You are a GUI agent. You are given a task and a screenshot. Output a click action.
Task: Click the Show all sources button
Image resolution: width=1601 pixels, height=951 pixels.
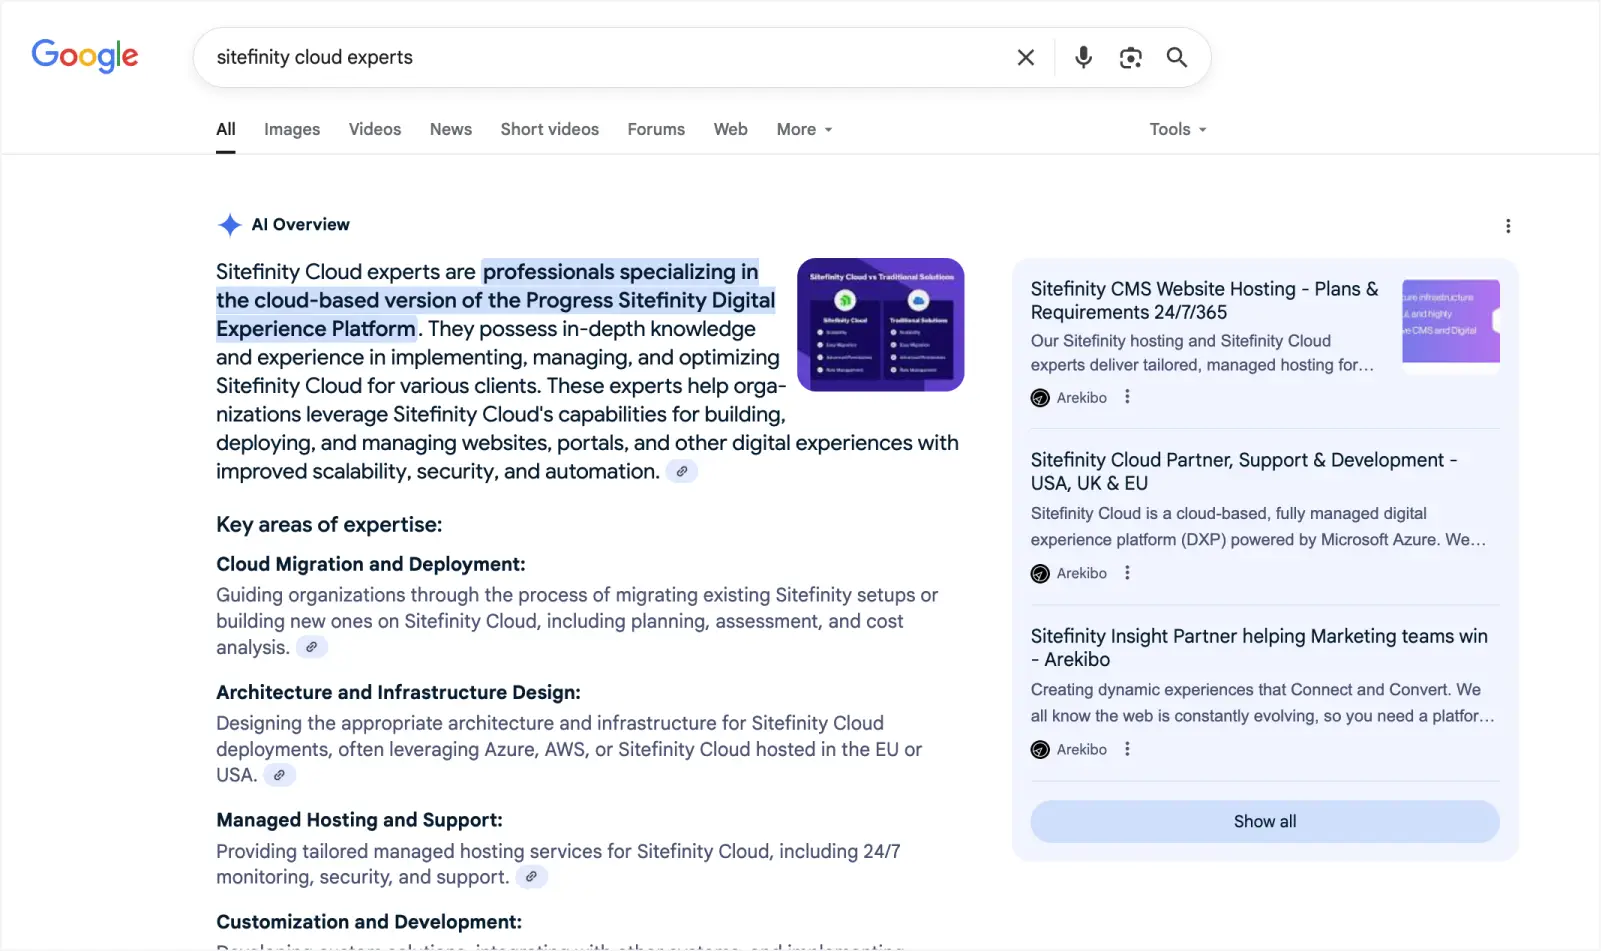[x=1265, y=821]
